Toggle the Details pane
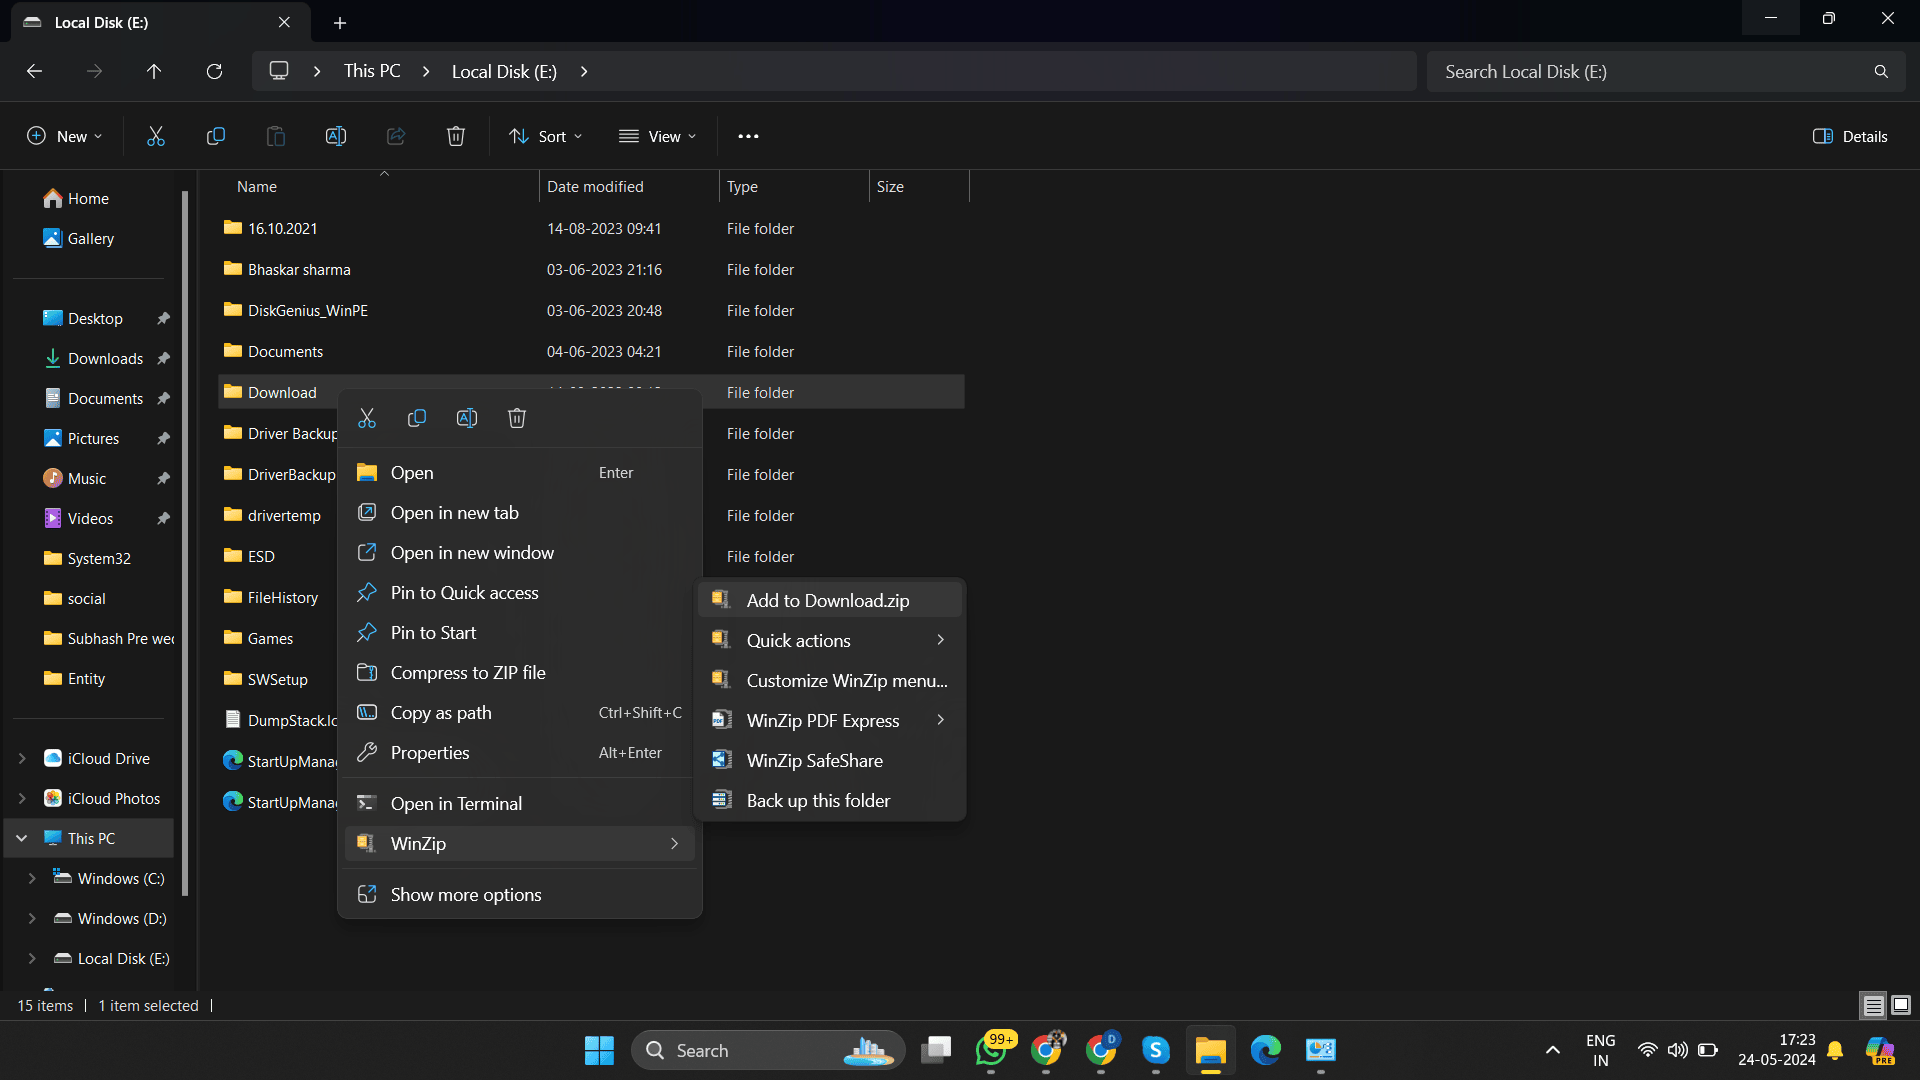1920x1080 pixels. click(x=1849, y=136)
